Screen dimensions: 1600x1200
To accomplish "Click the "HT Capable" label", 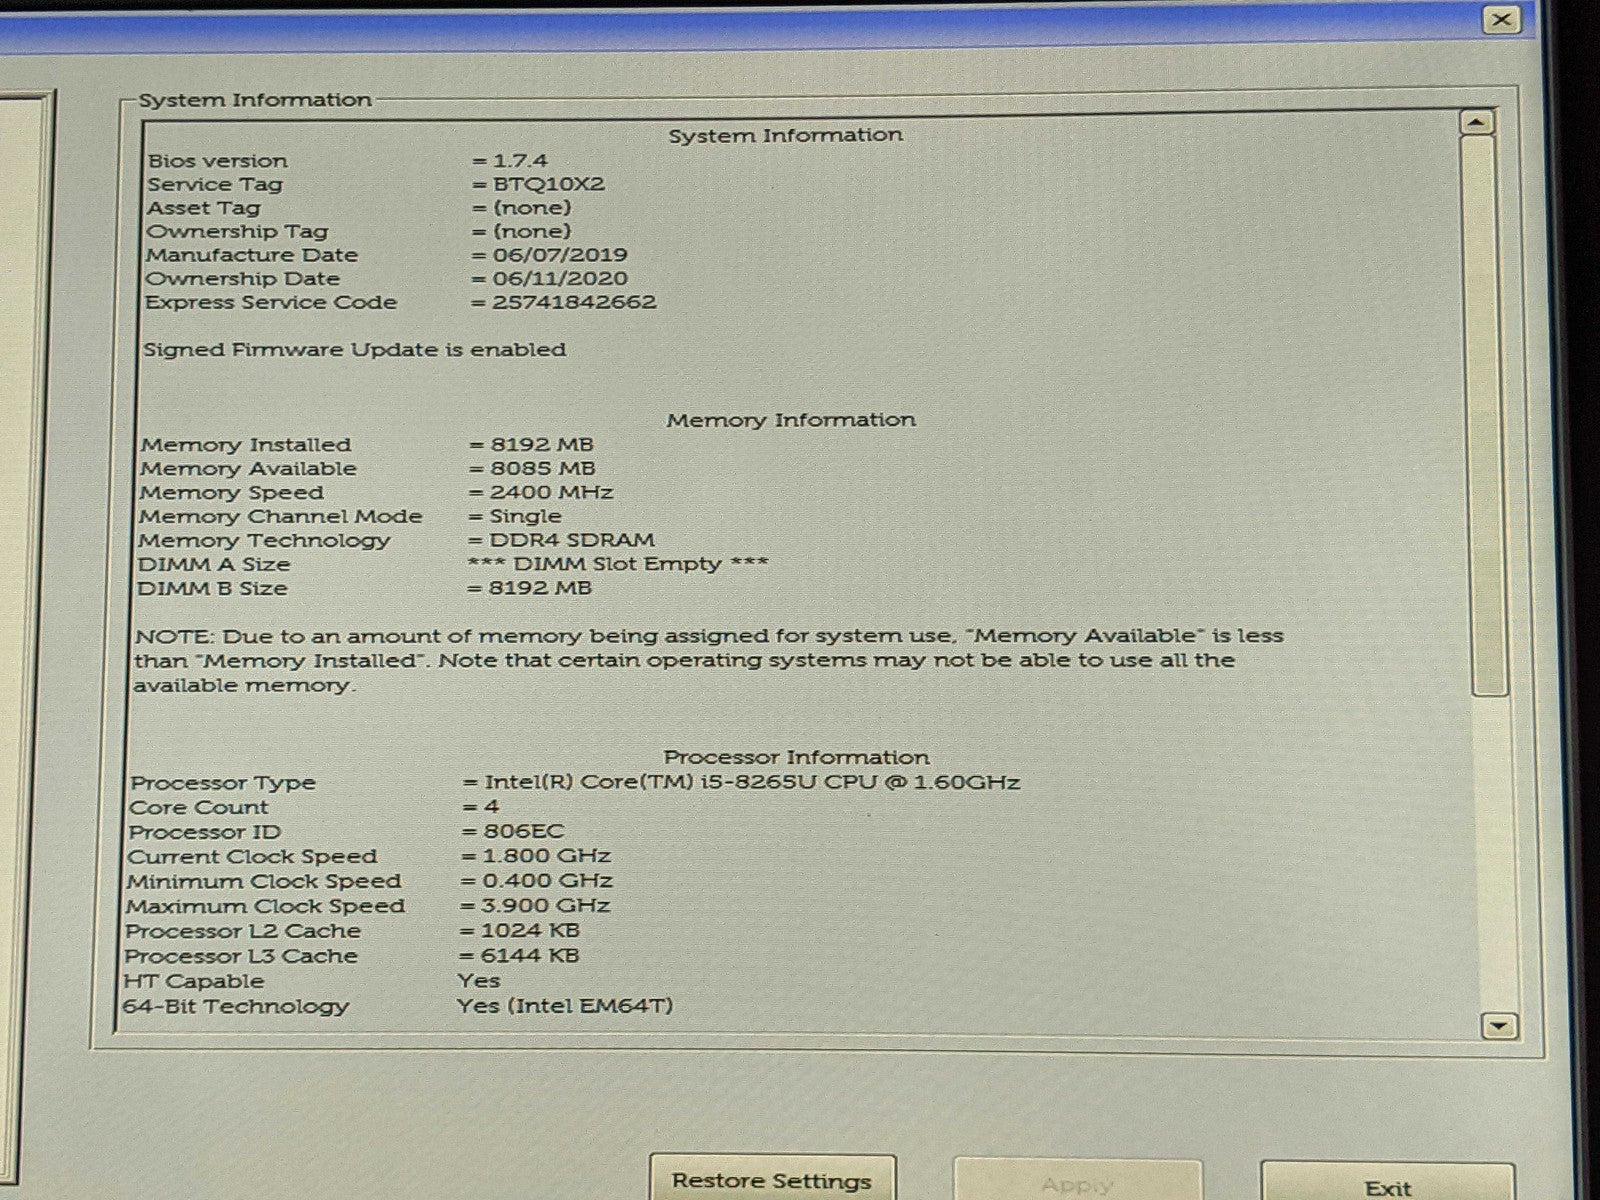I will click(194, 982).
